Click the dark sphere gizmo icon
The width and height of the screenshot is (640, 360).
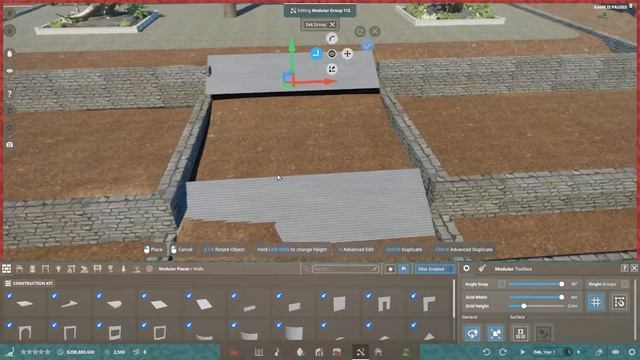click(x=332, y=53)
